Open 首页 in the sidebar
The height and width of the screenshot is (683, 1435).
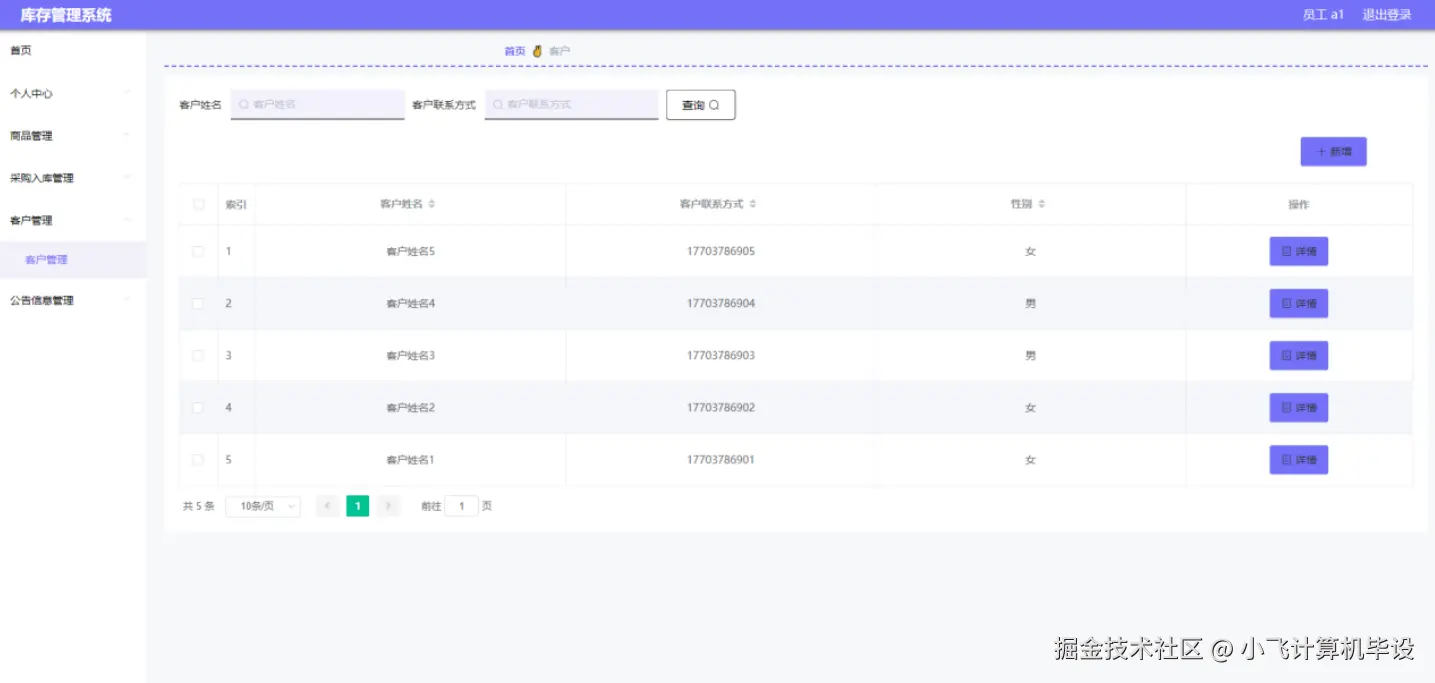coord(73,50)
